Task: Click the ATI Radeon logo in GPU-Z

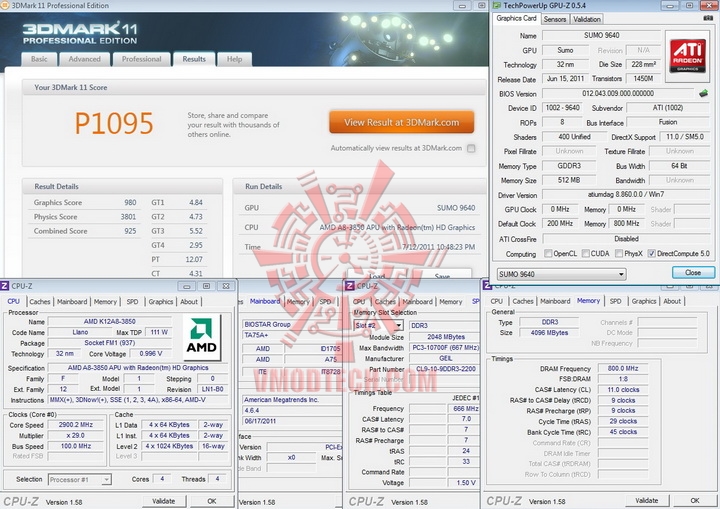Action: tap(687, 57)
